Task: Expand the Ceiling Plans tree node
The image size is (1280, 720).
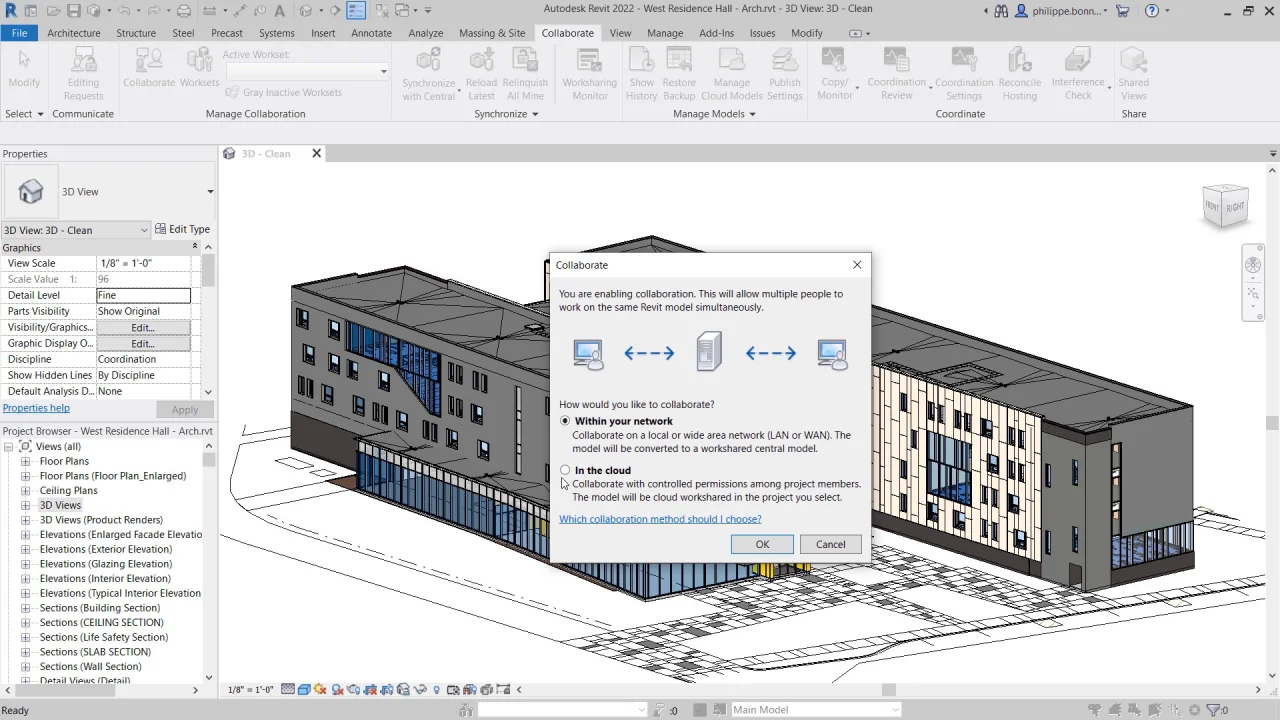Action: click(x=26, y=491)
